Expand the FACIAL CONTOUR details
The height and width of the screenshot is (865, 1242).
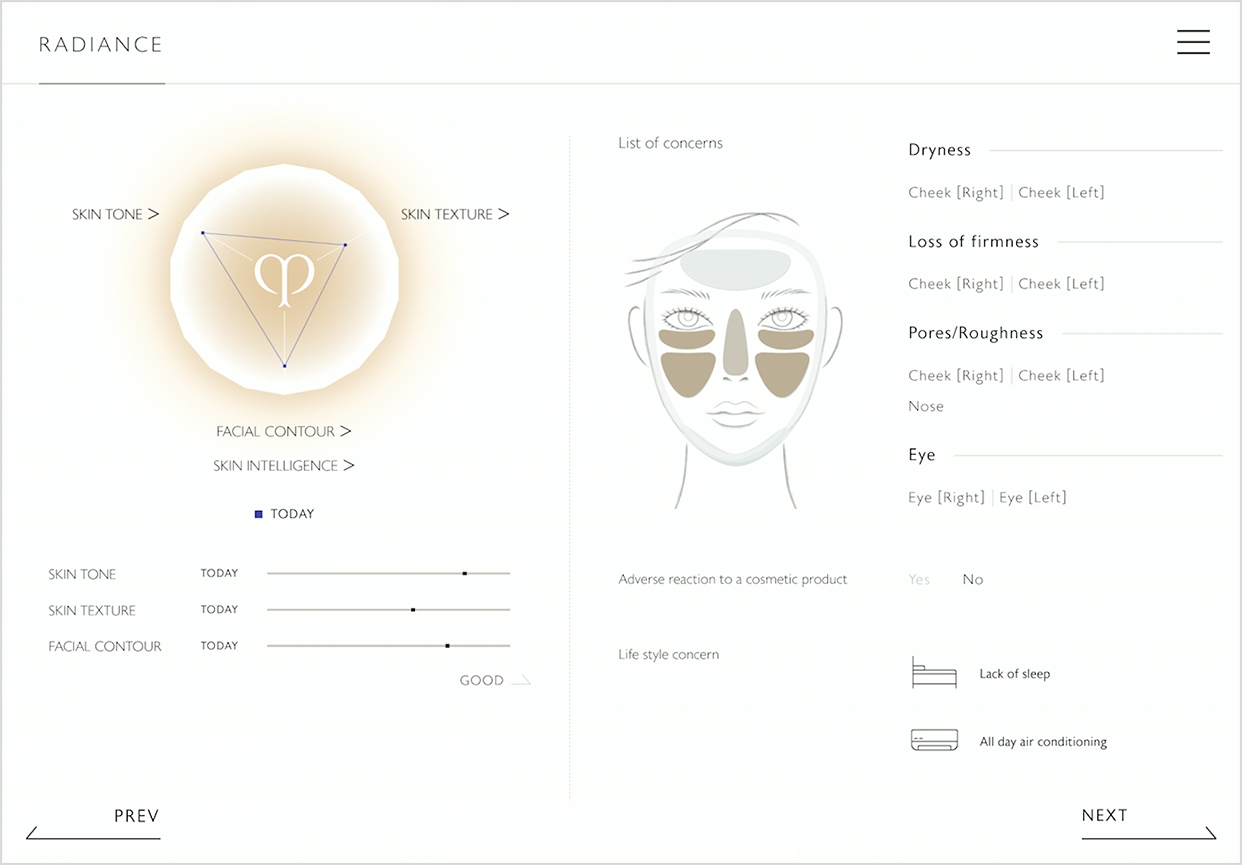point(284,431)
